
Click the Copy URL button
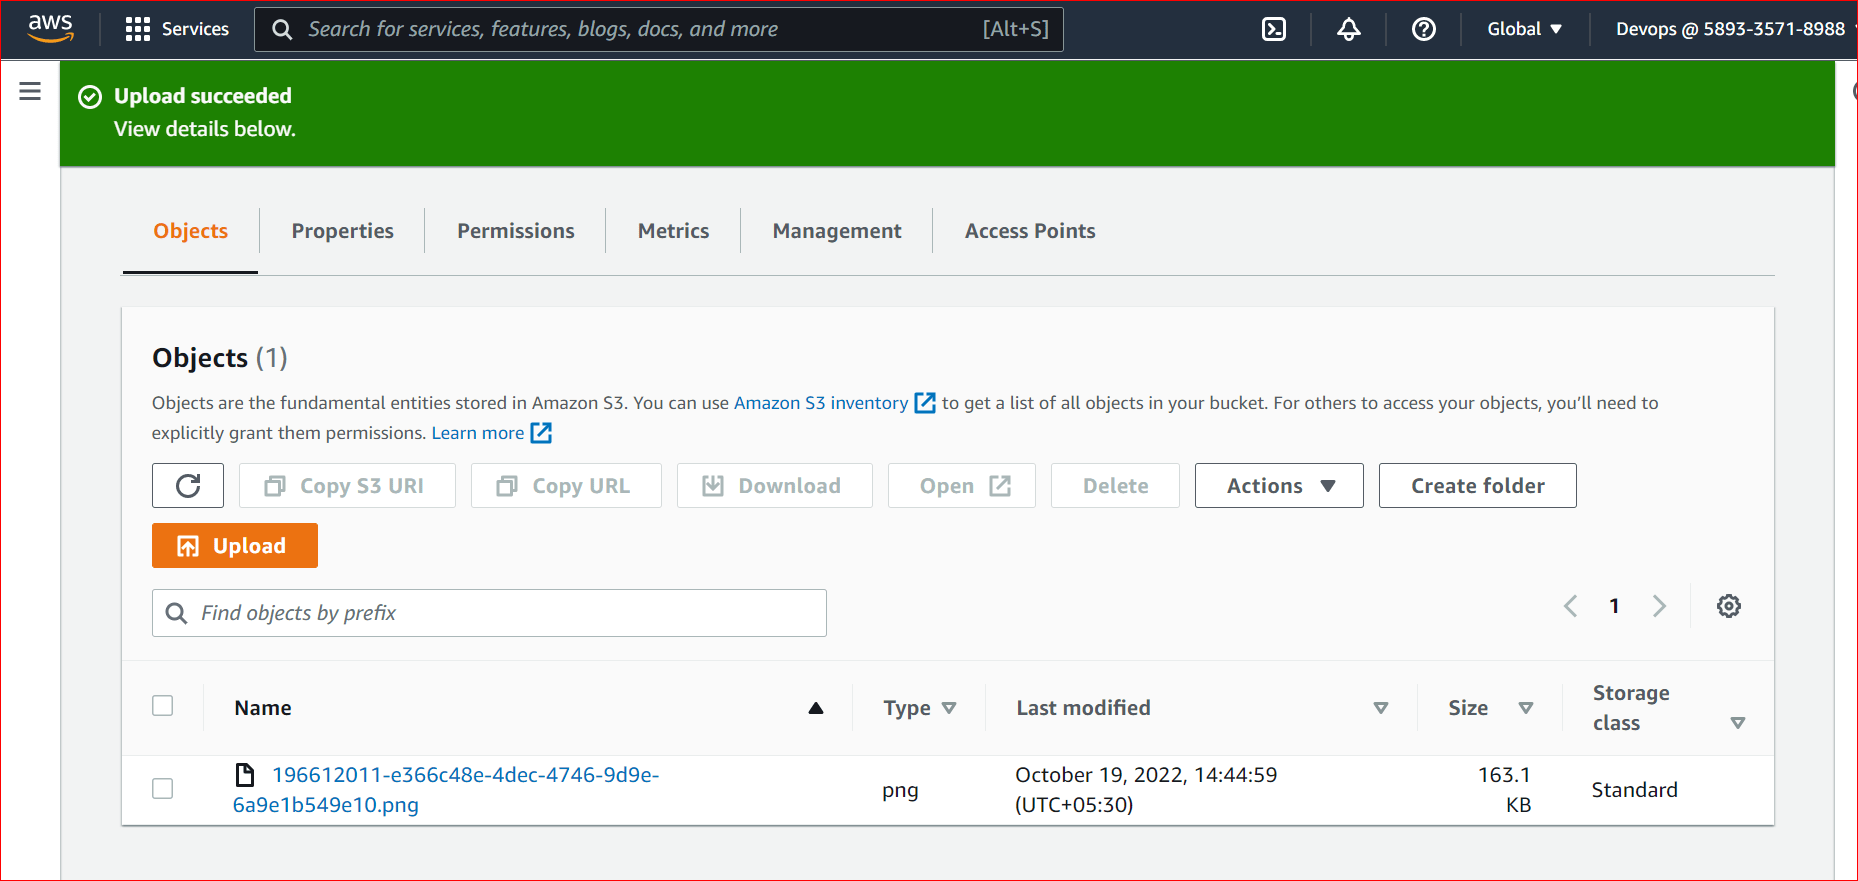pyautogui.click(x=566, y=486)
